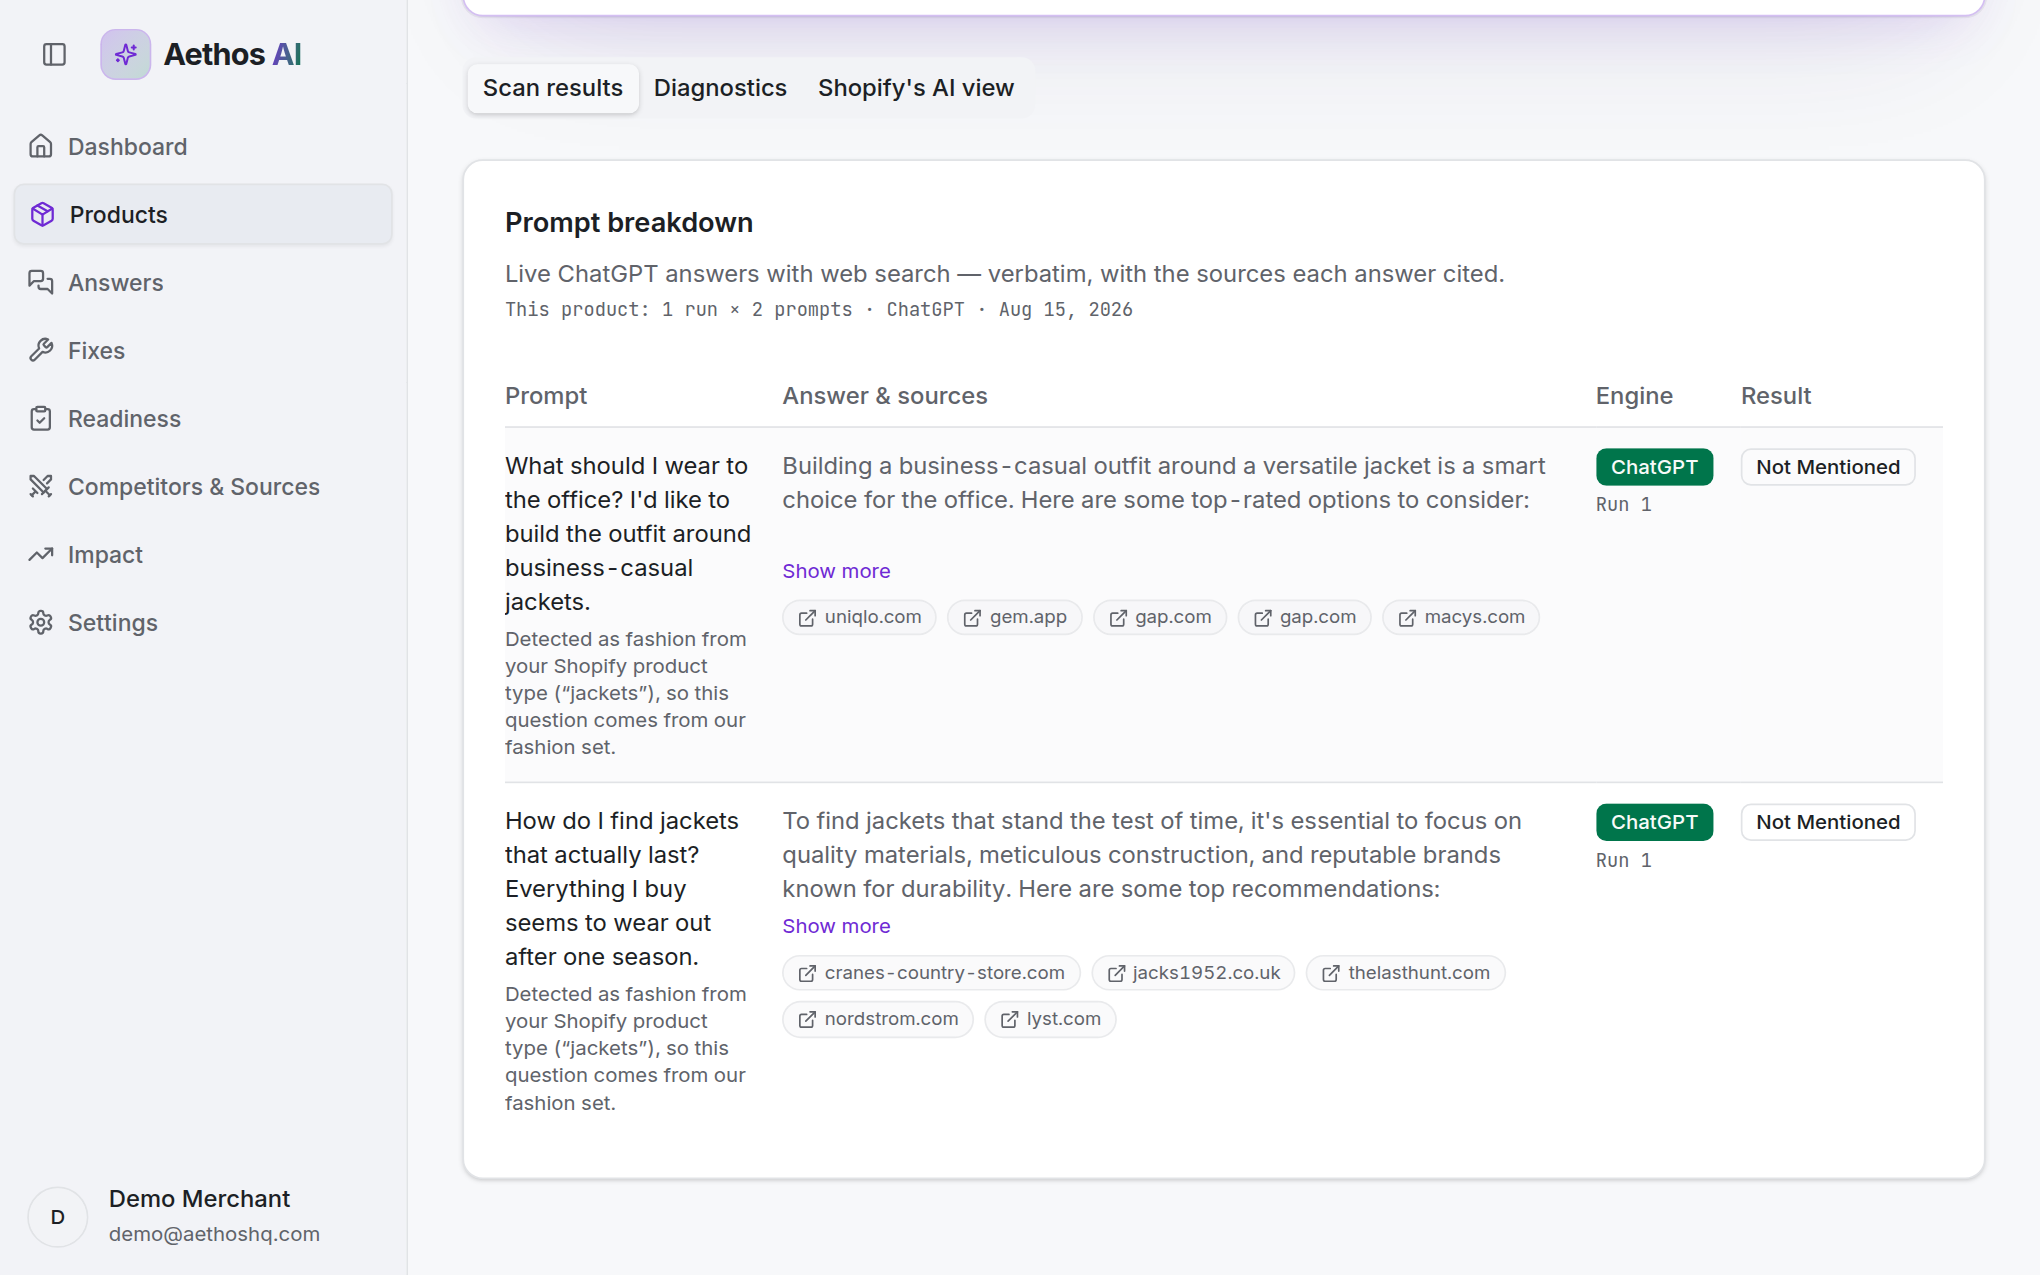2040x1275 pixels.
Task: Expand Show more for durable jackets answer
Action: pos(836,926)
